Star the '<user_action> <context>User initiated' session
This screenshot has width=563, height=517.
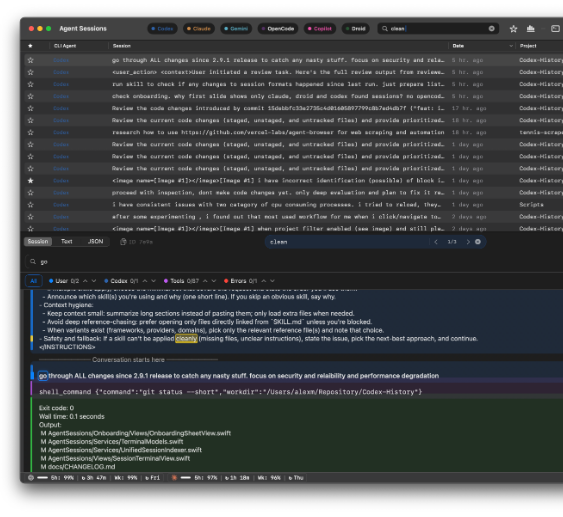(31, 72)
